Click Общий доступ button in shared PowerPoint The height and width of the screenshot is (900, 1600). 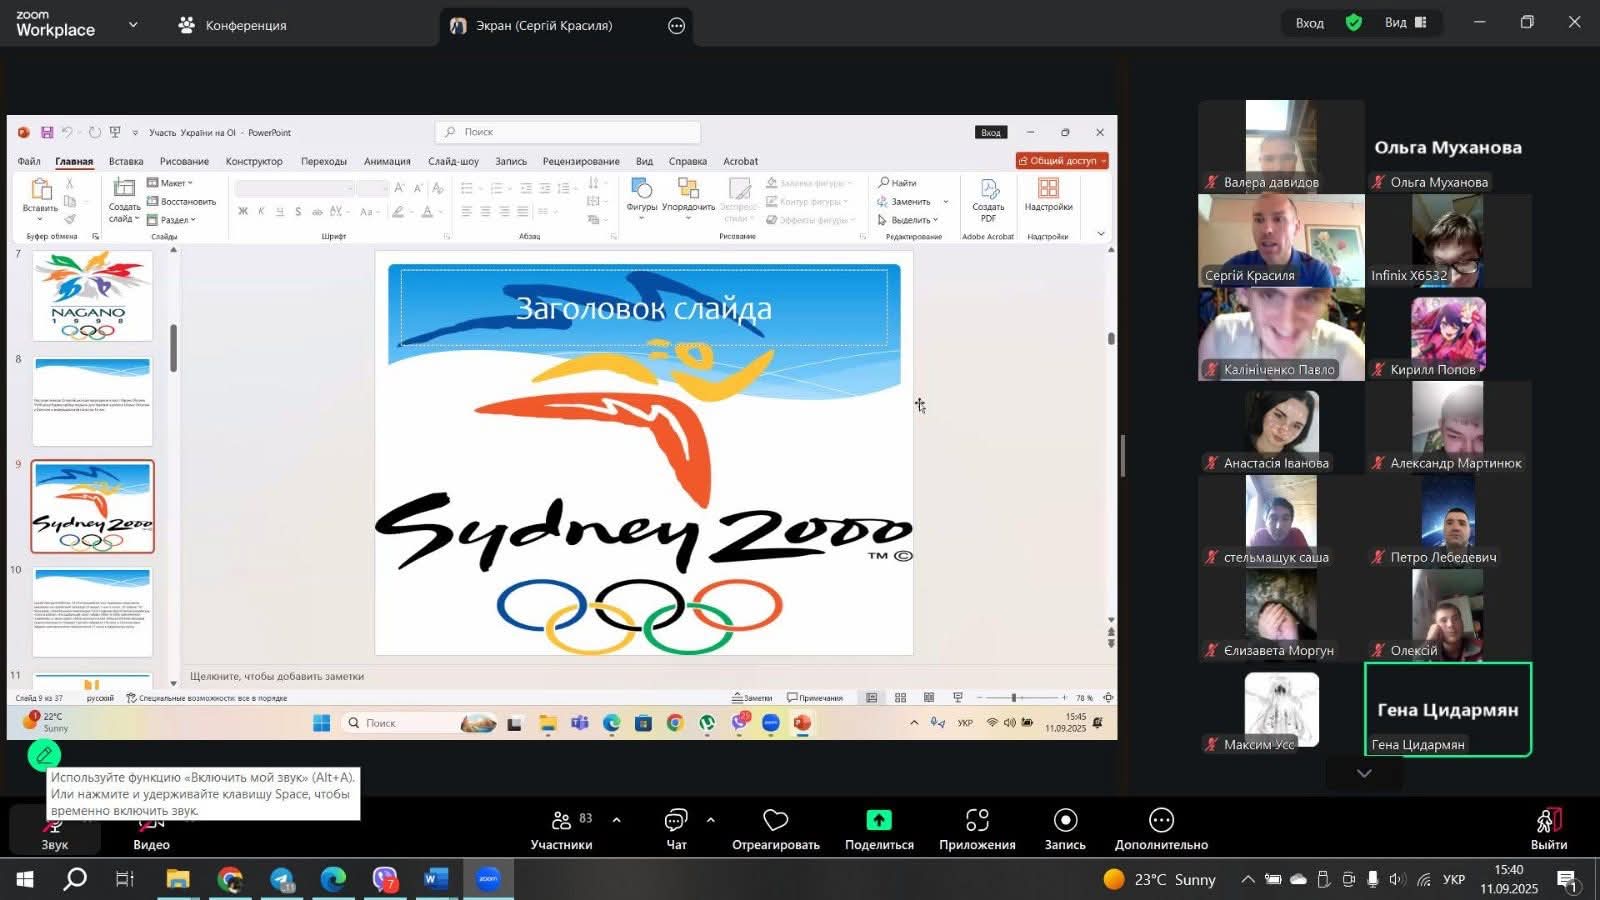pos(1062,161)
